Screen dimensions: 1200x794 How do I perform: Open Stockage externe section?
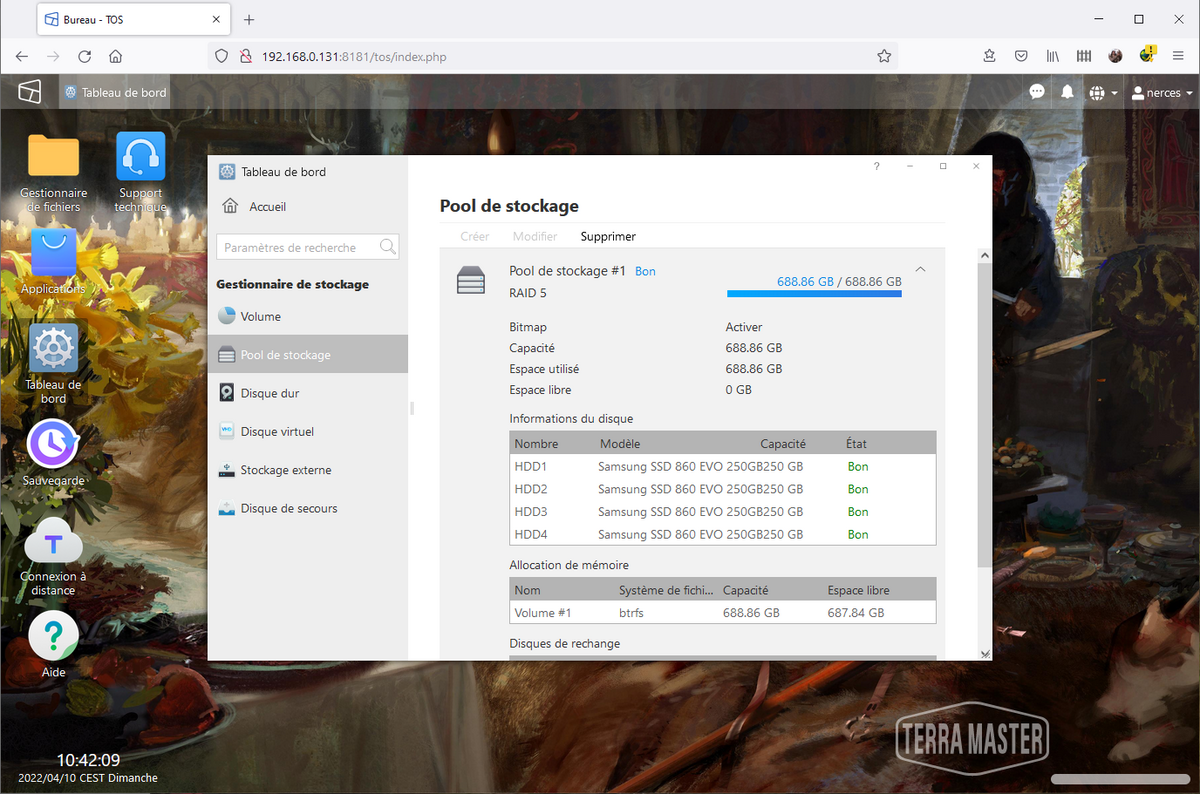(x=308, y=470)
